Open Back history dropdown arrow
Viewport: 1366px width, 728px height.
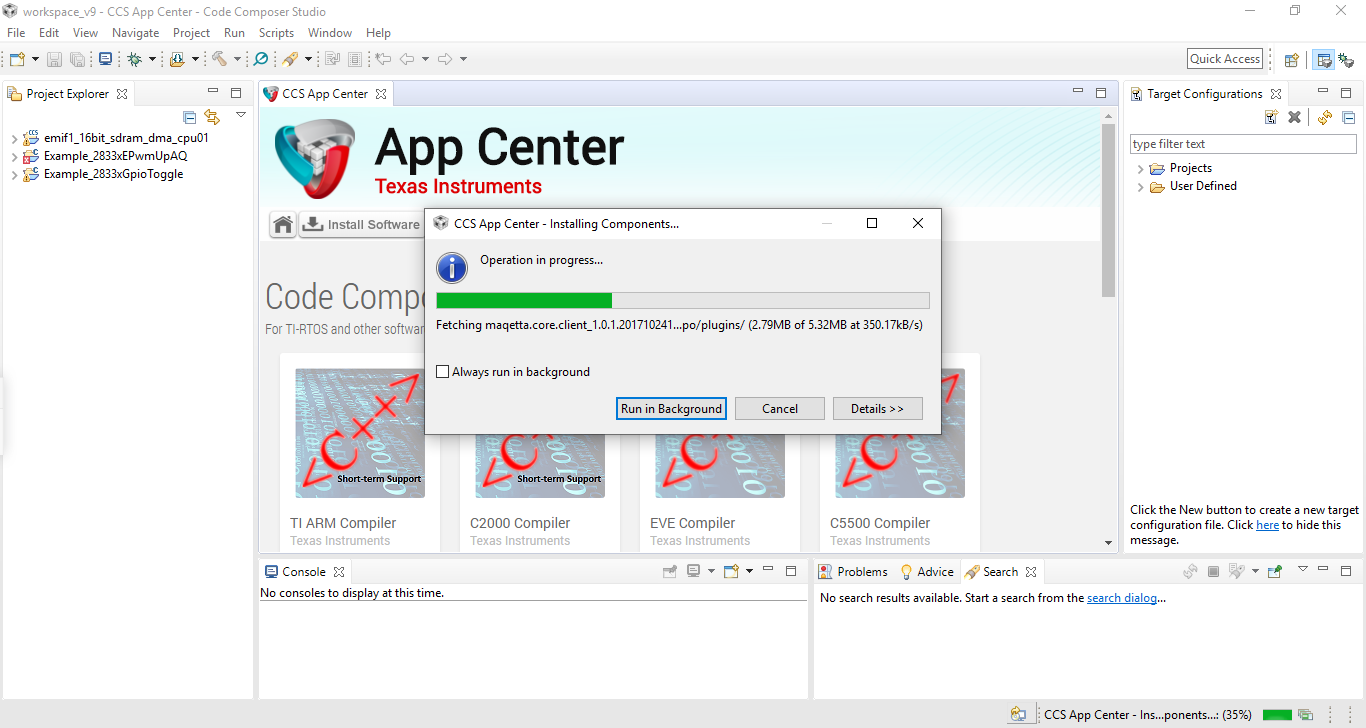point(425,59)
